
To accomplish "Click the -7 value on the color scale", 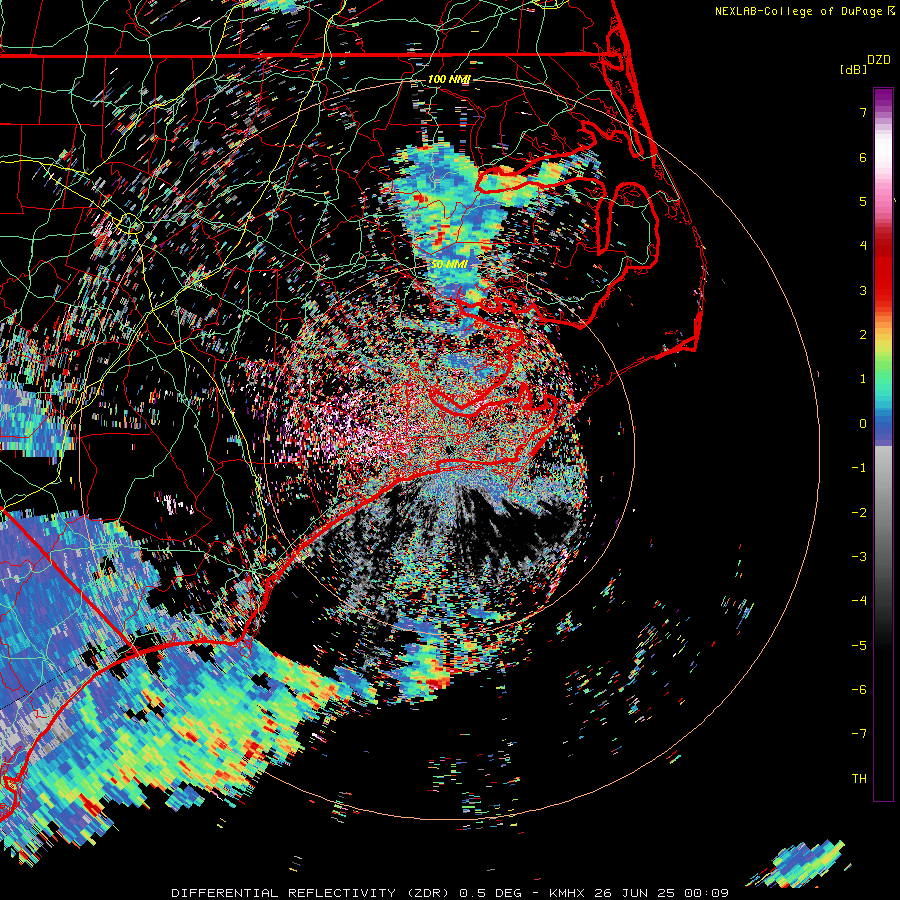I will coord(859,734).
